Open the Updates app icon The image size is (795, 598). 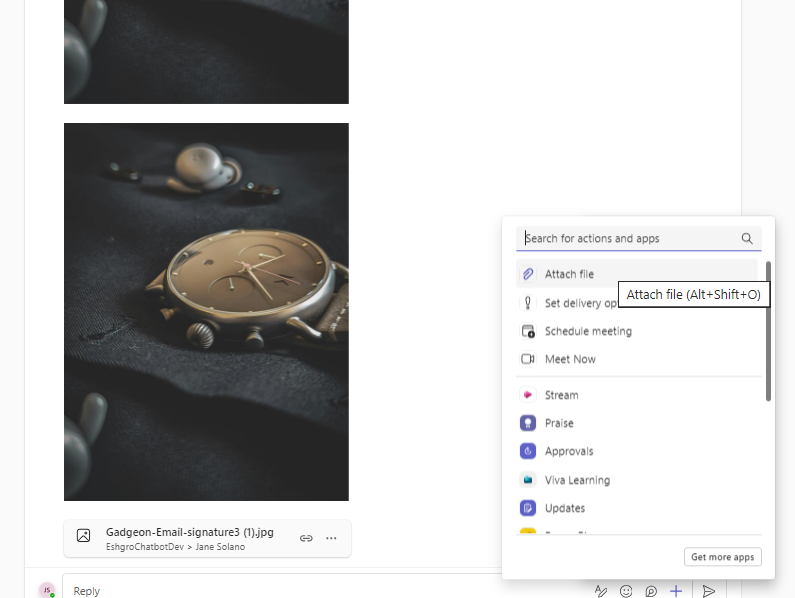(x=528, y=508)
